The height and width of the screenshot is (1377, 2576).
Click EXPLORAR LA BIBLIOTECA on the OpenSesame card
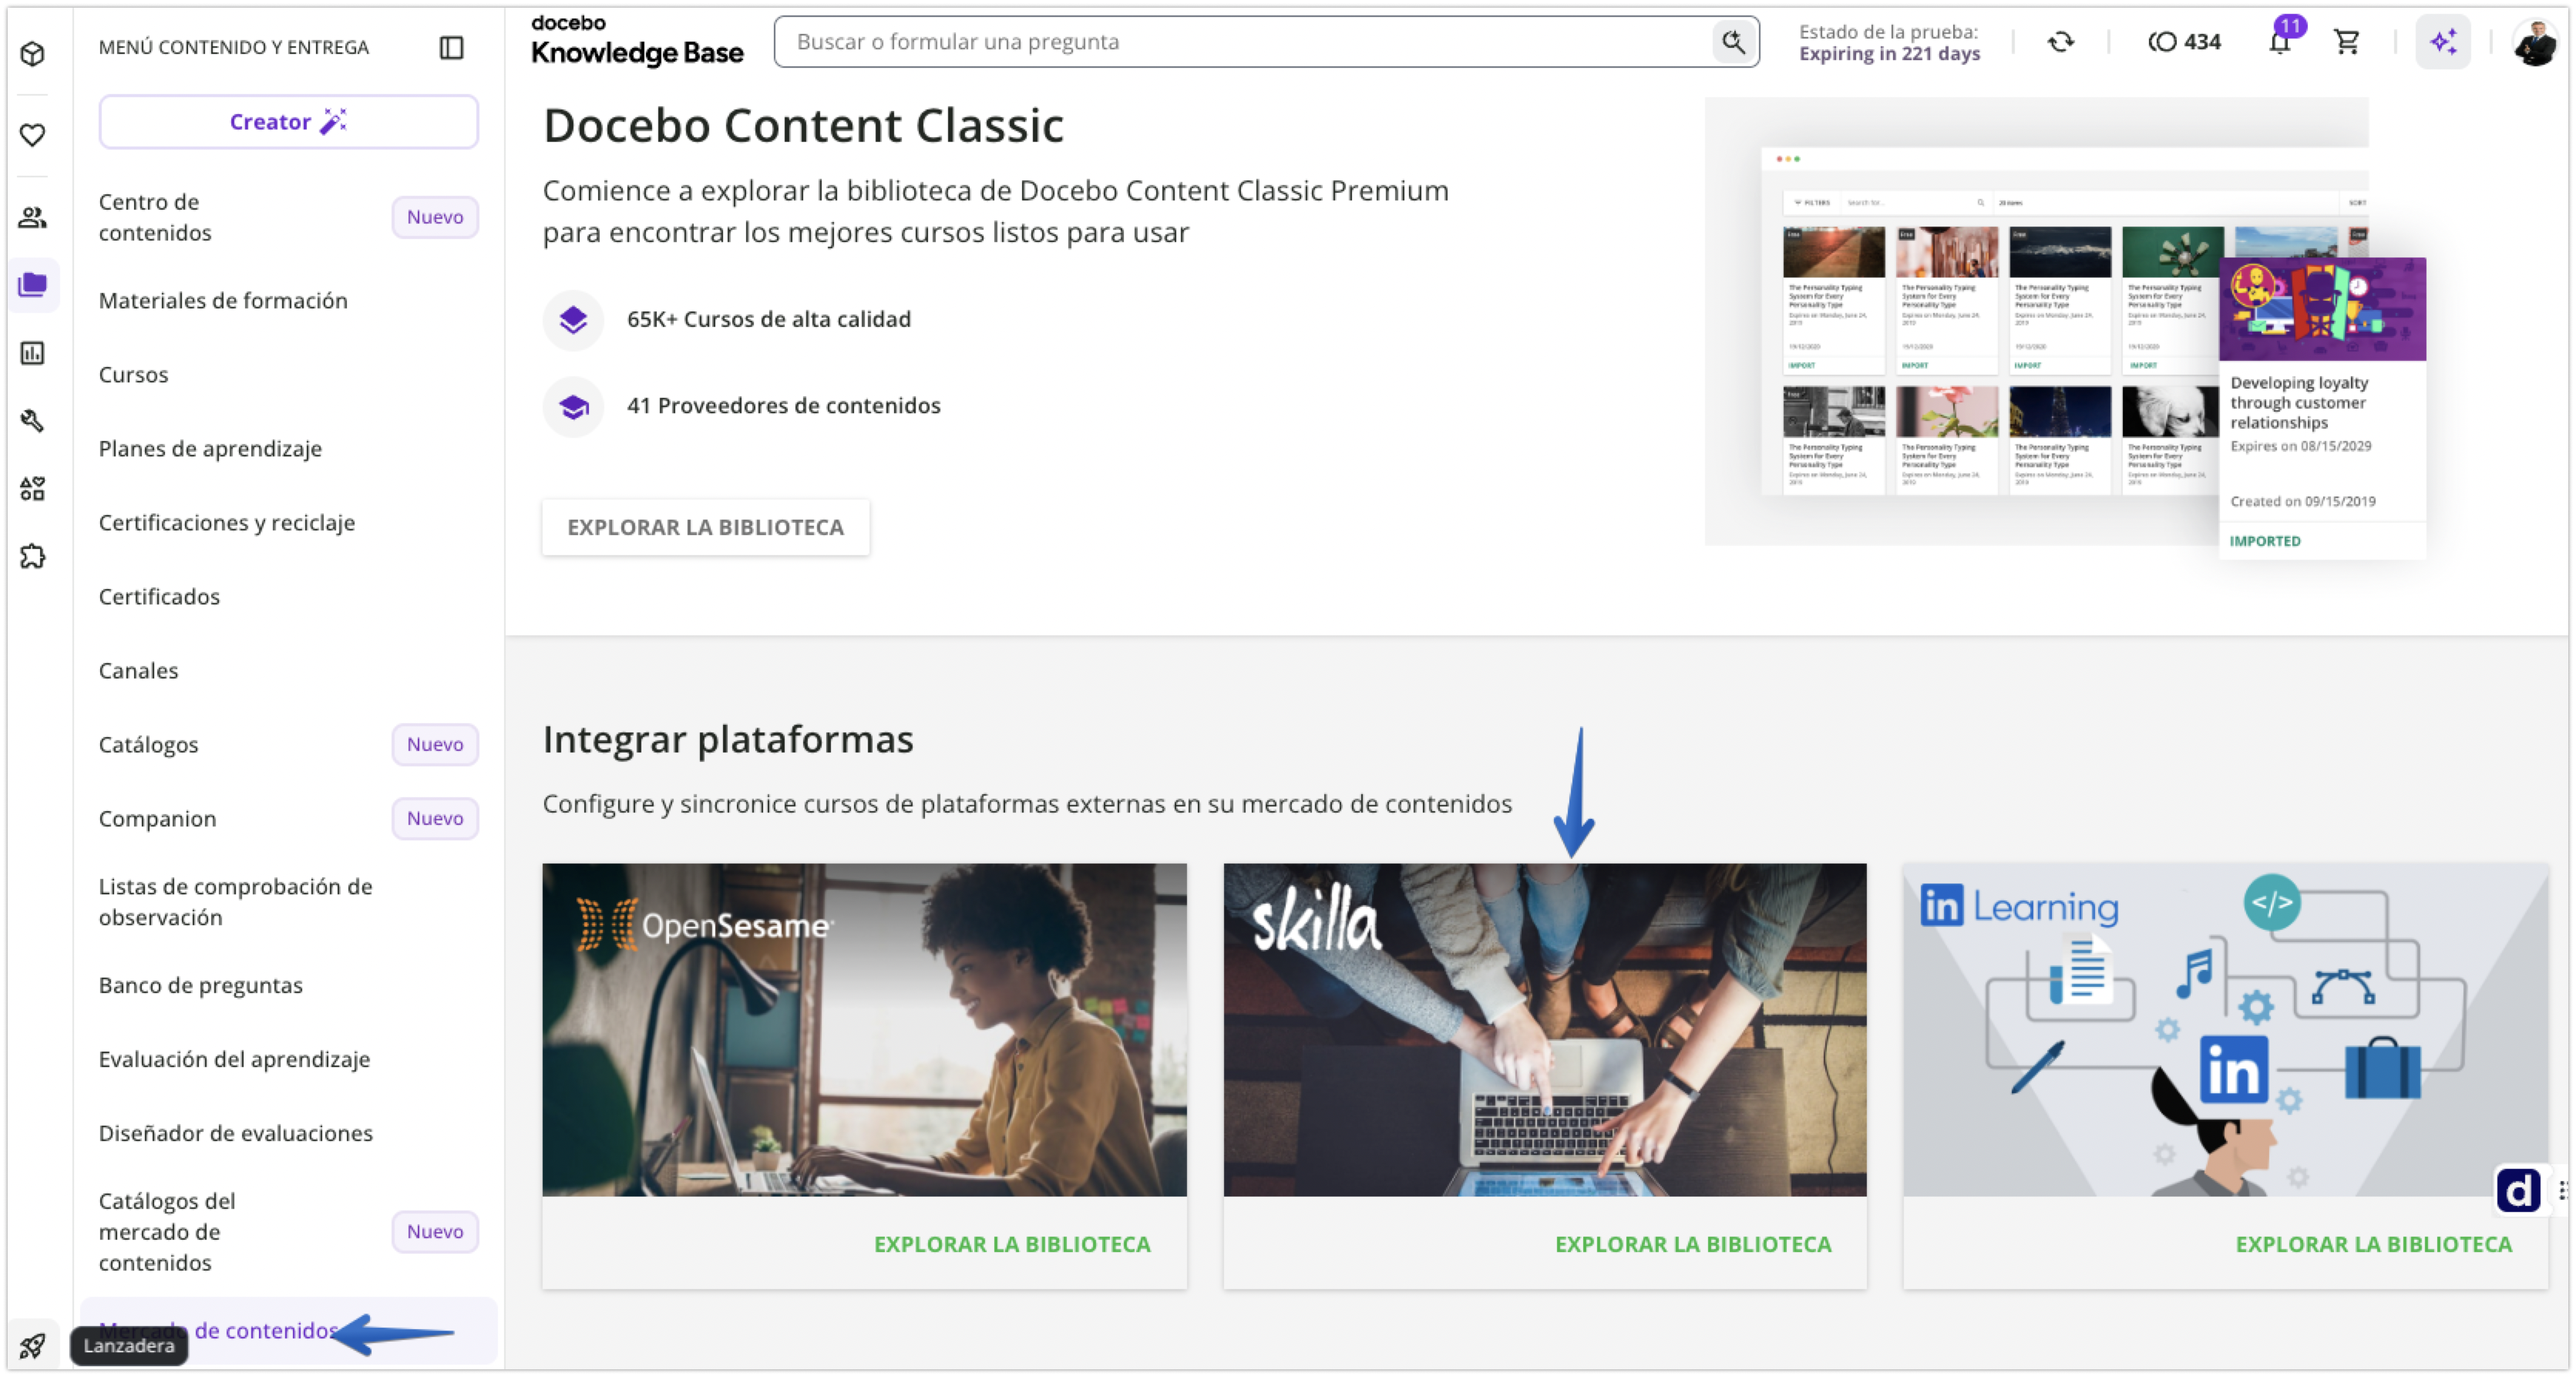(x=1012, y=1244)
